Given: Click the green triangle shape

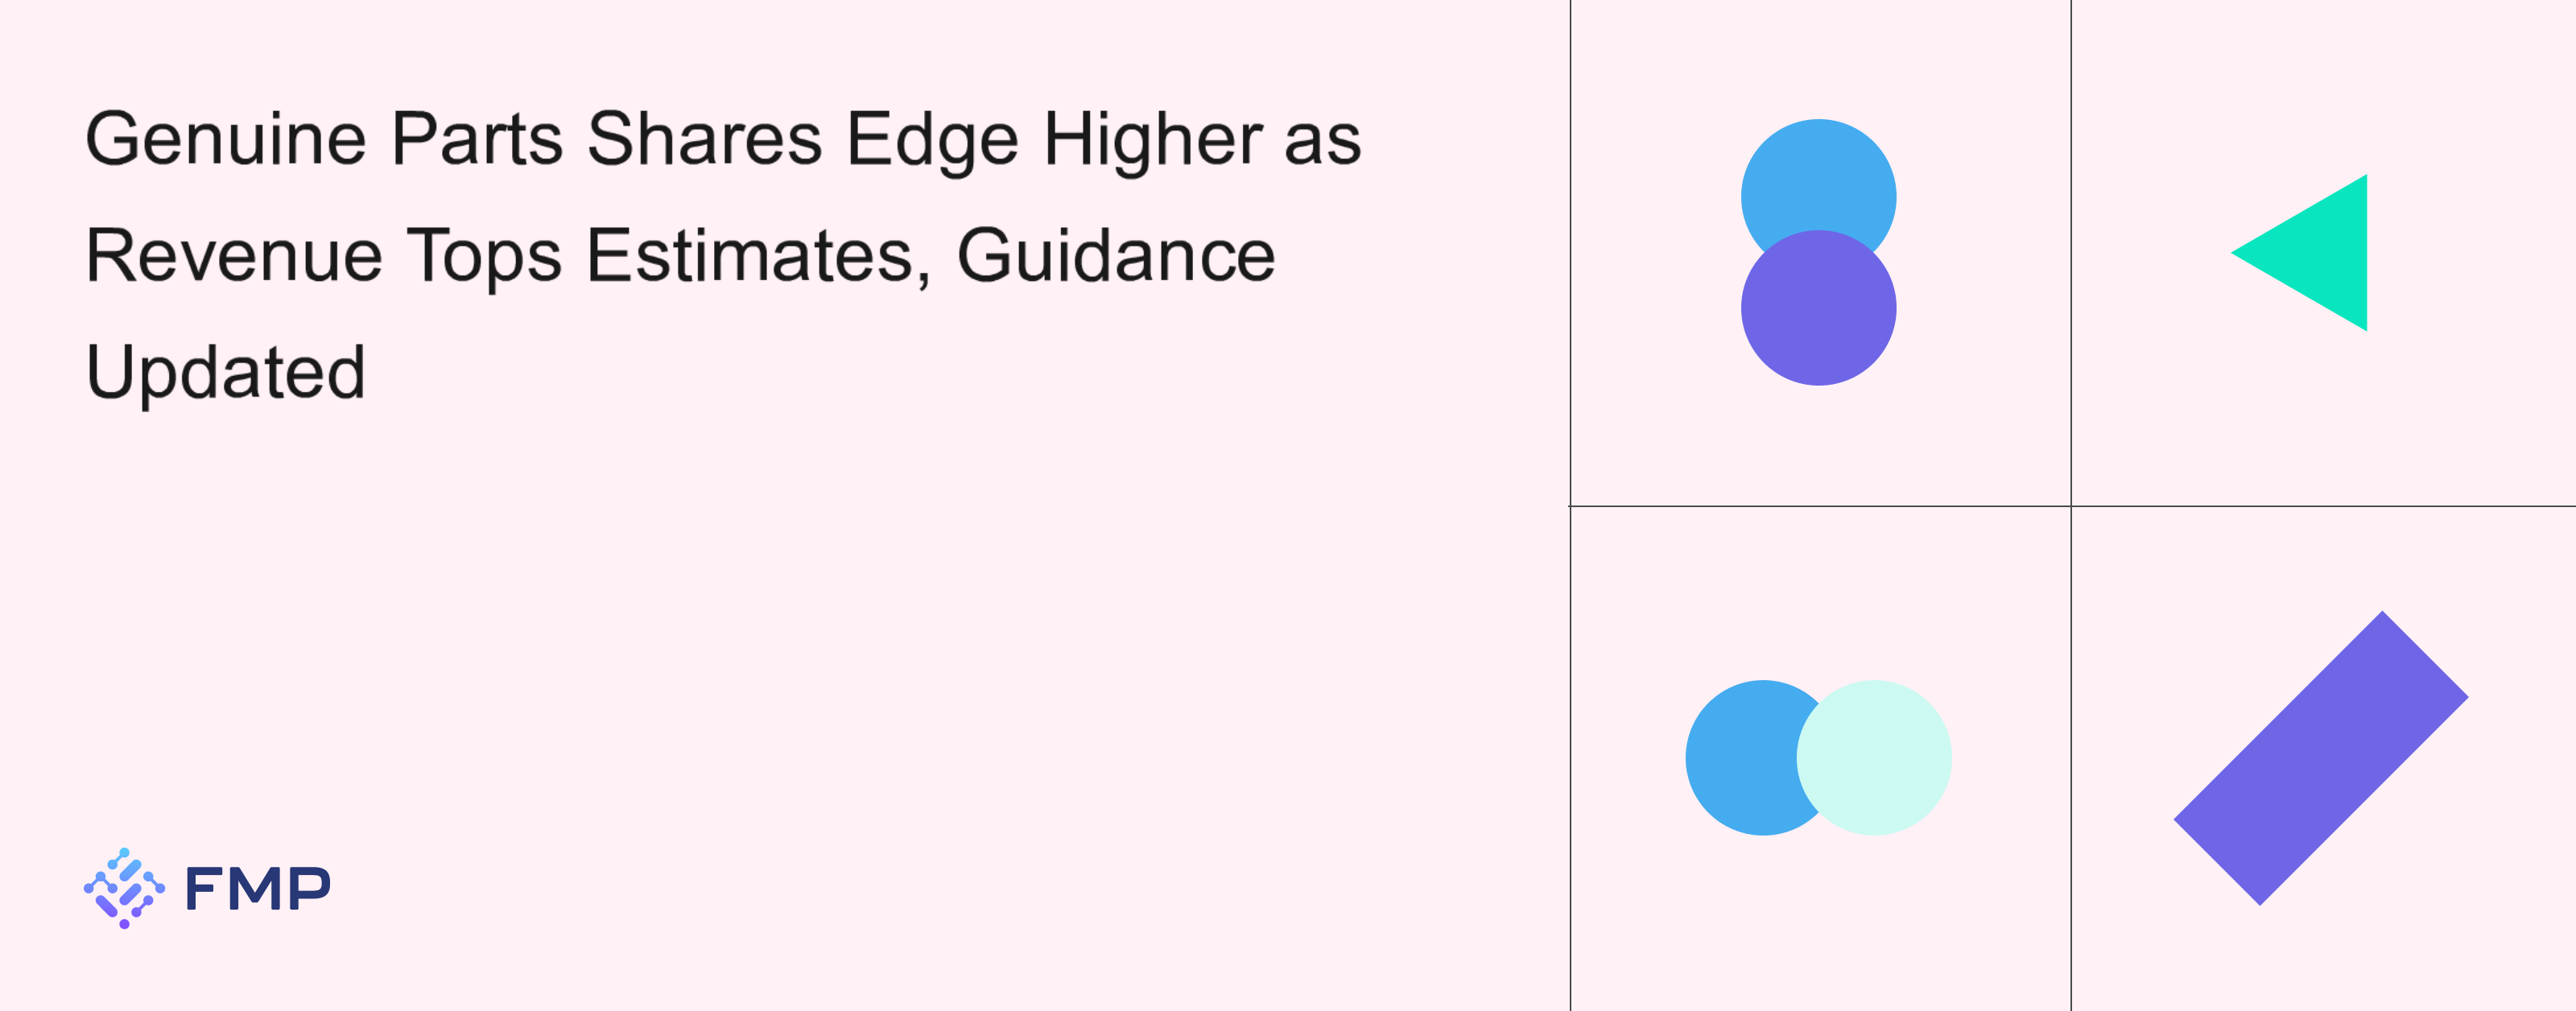Looking at the screenshot, I should [2320, 253].
